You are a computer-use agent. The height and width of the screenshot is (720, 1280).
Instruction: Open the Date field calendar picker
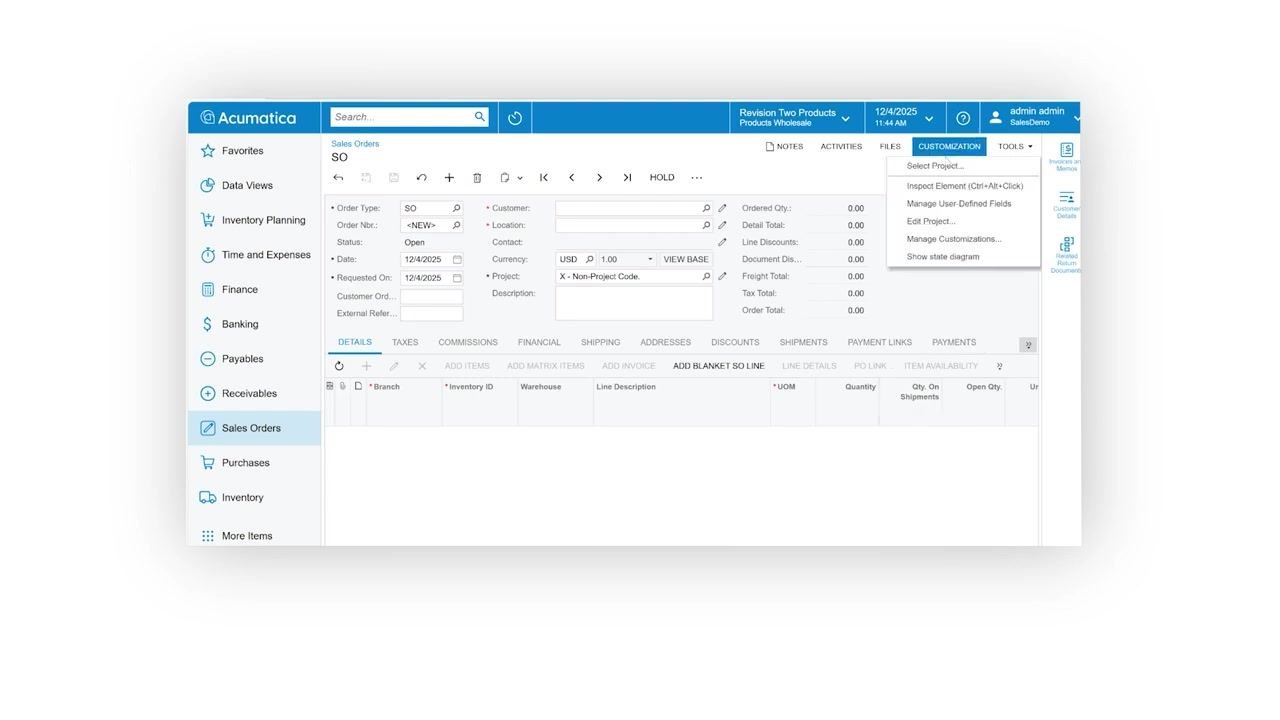pos(457,260)
